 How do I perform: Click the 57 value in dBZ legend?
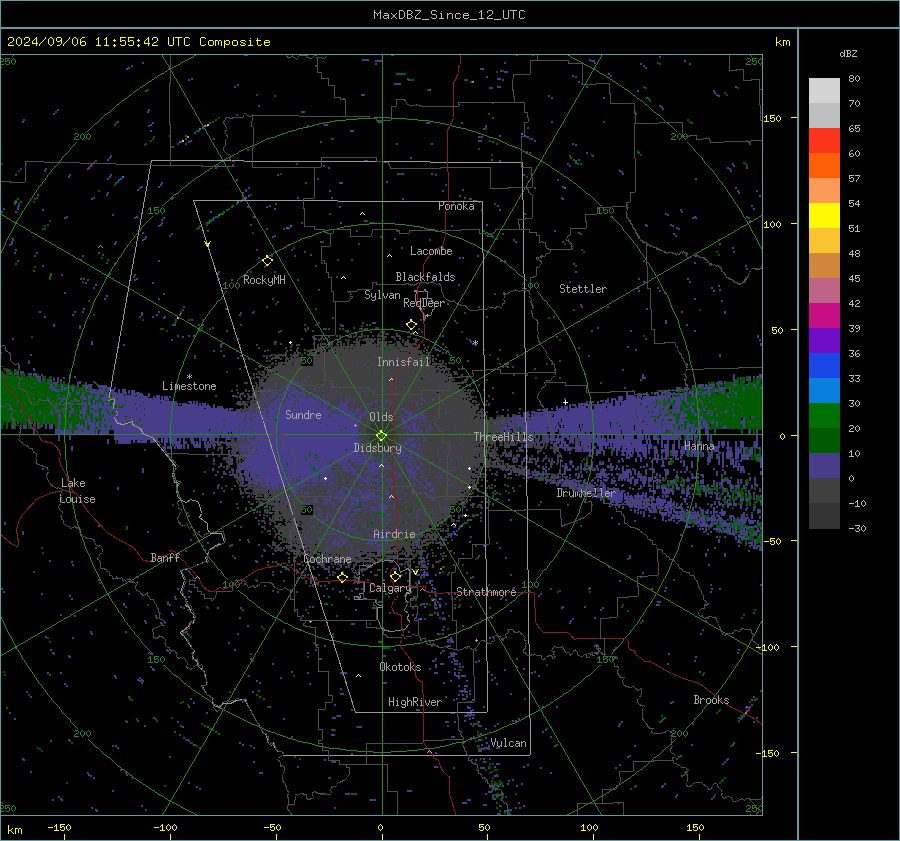[854, 179]
